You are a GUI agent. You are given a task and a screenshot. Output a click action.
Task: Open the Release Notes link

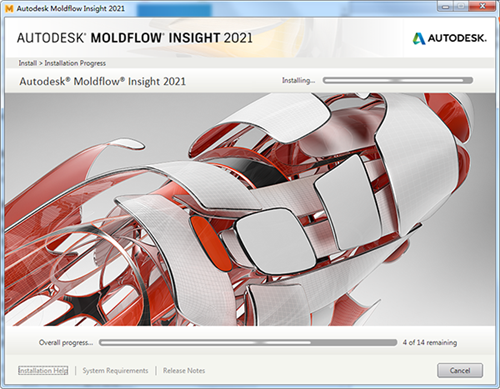click(184, 370)
